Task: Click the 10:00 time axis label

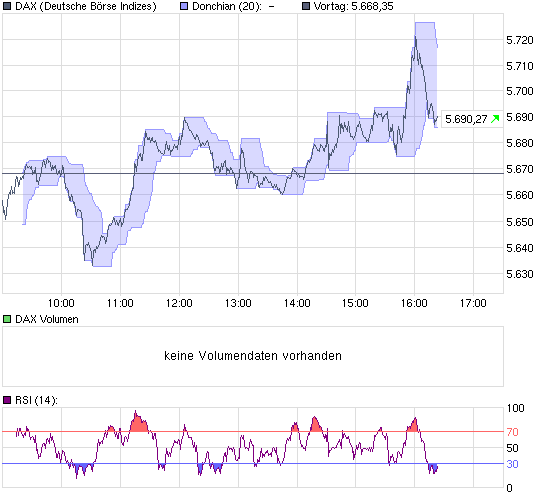Action: [61, 303]
